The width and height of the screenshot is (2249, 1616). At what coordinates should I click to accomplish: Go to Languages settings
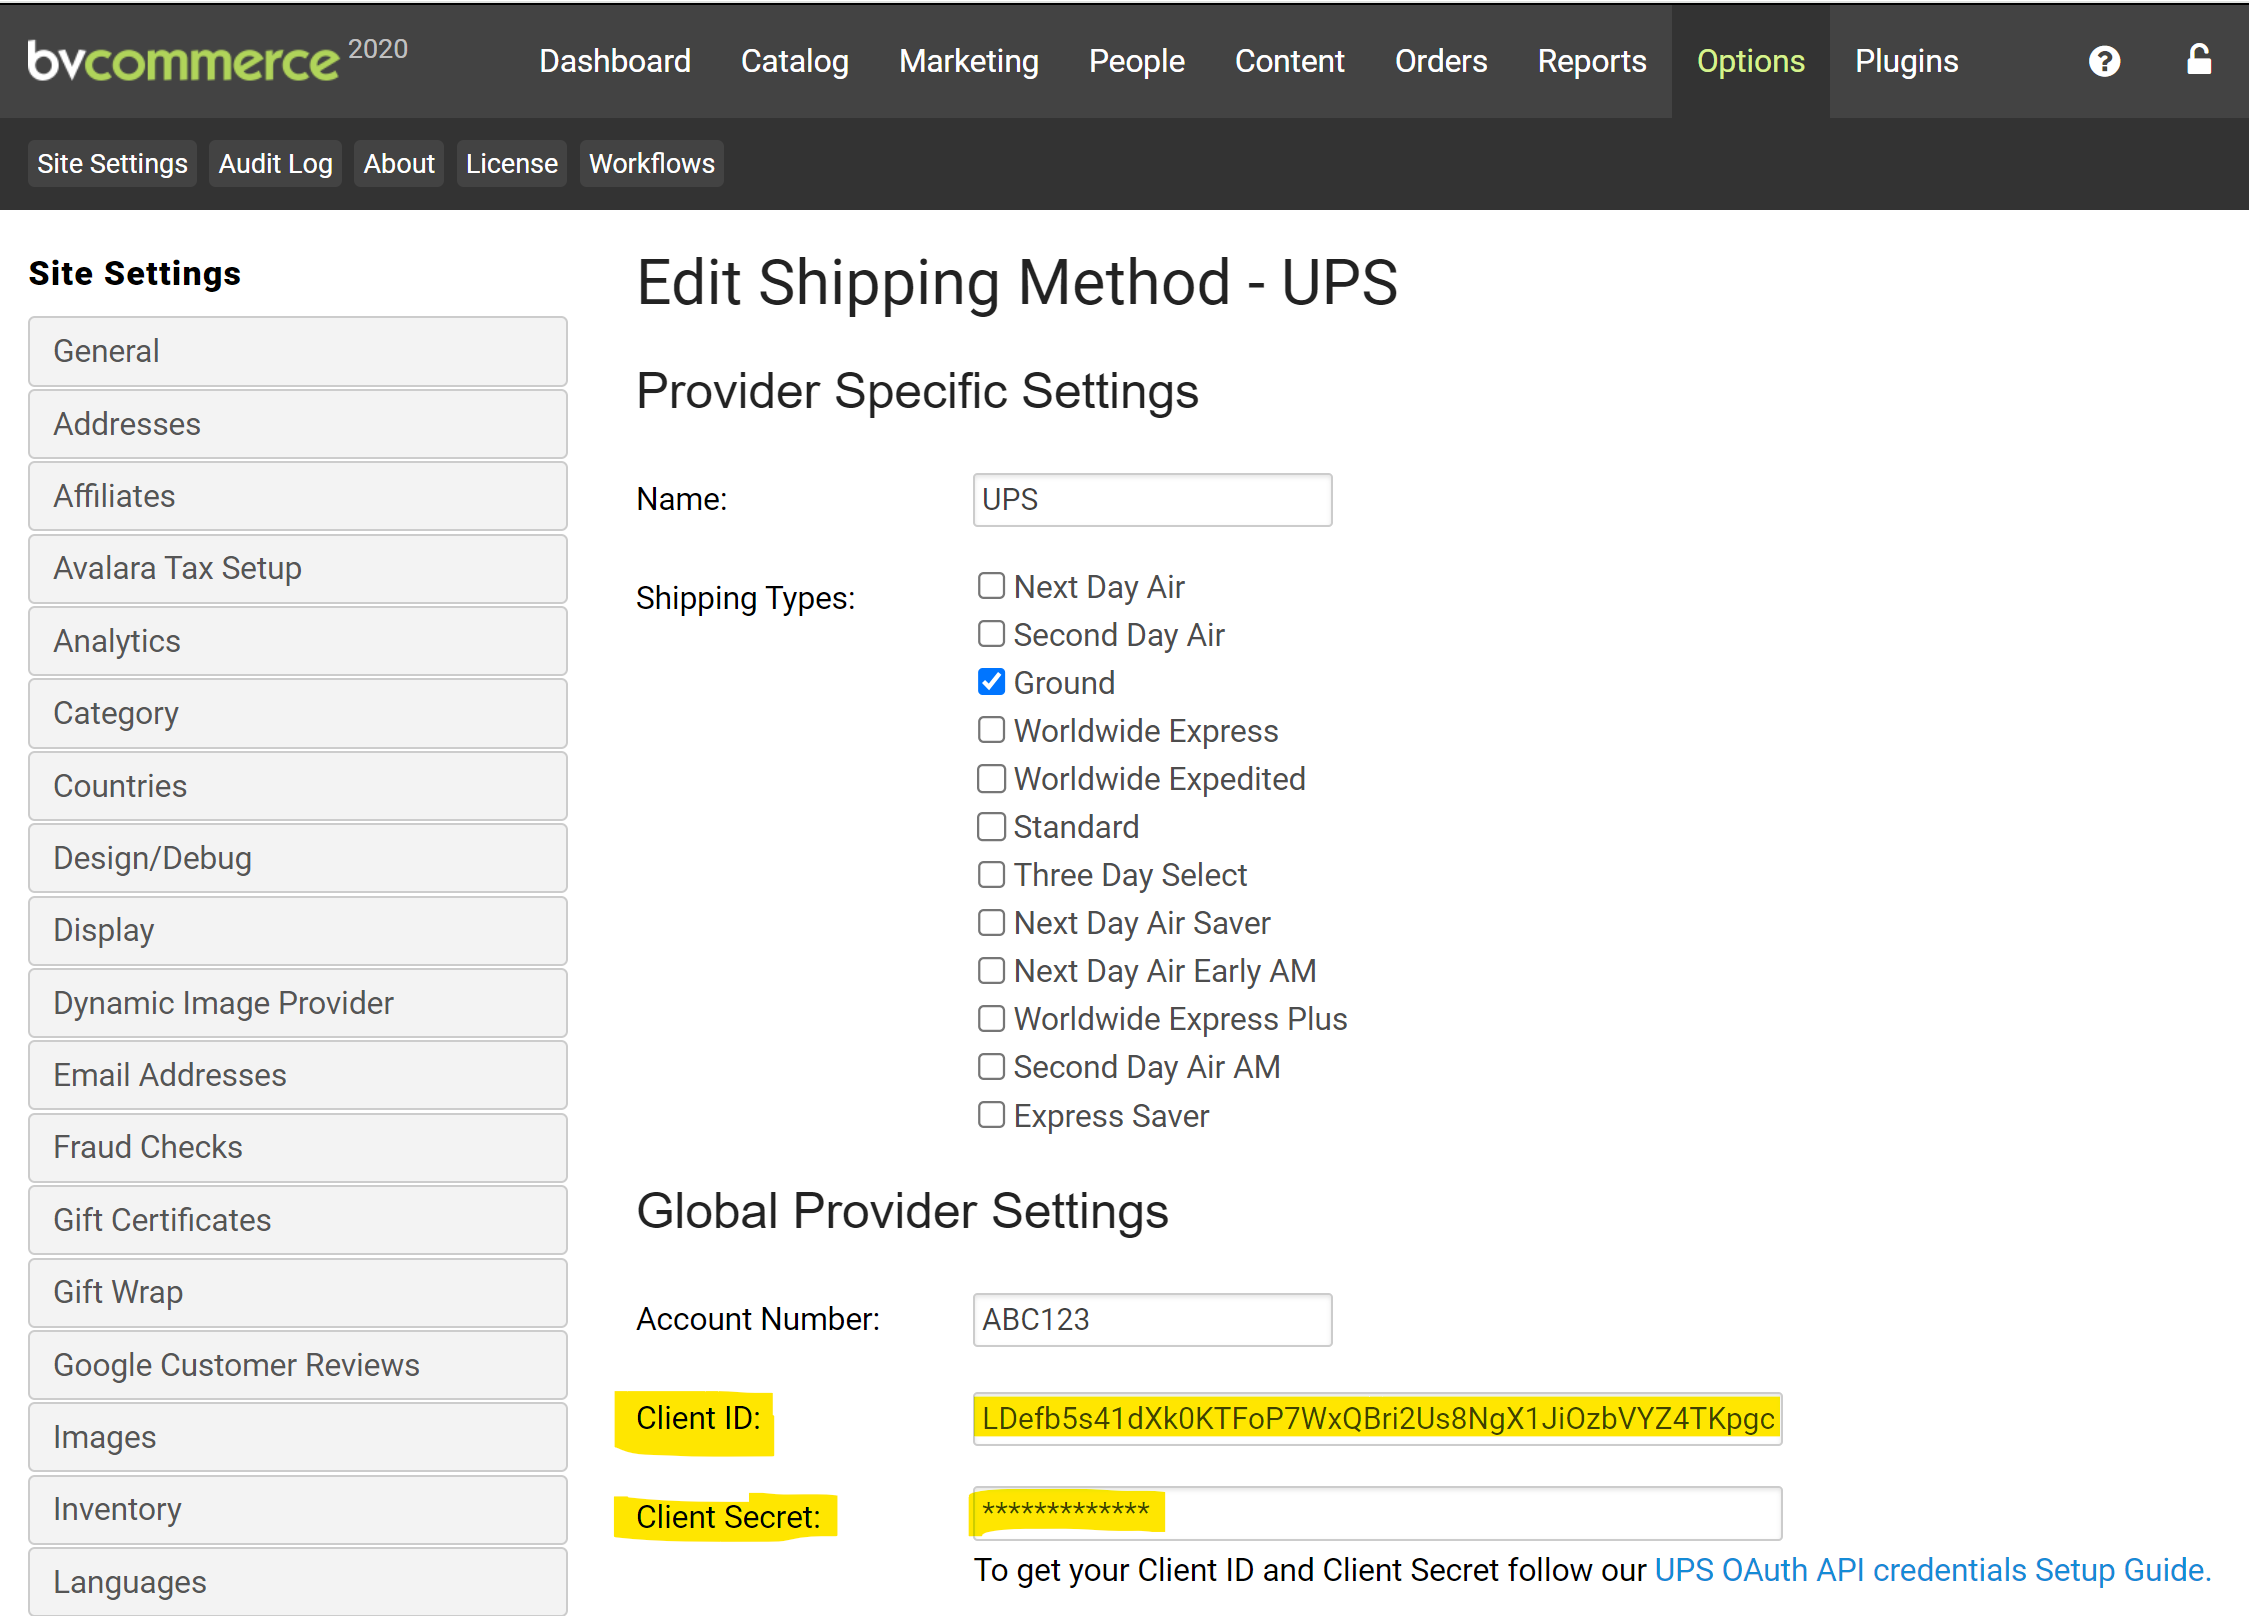tap(298, 1582)
